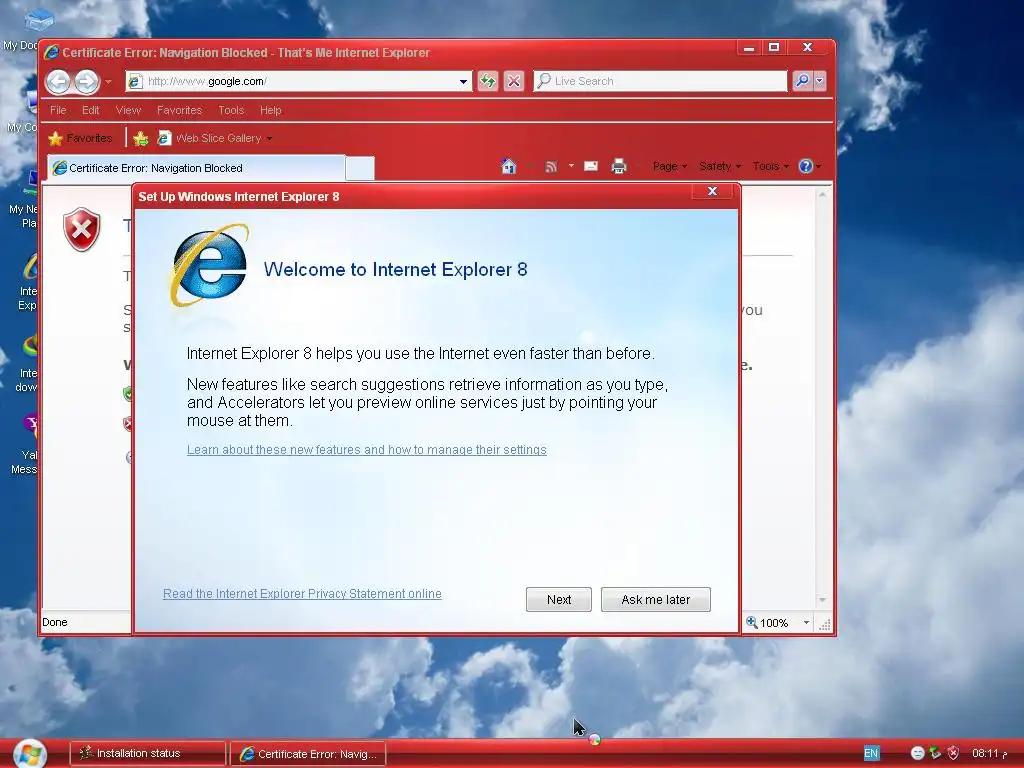Open Favorites center star button
The width and height of the screenshot is (1024, 768).
click(81, 138)
